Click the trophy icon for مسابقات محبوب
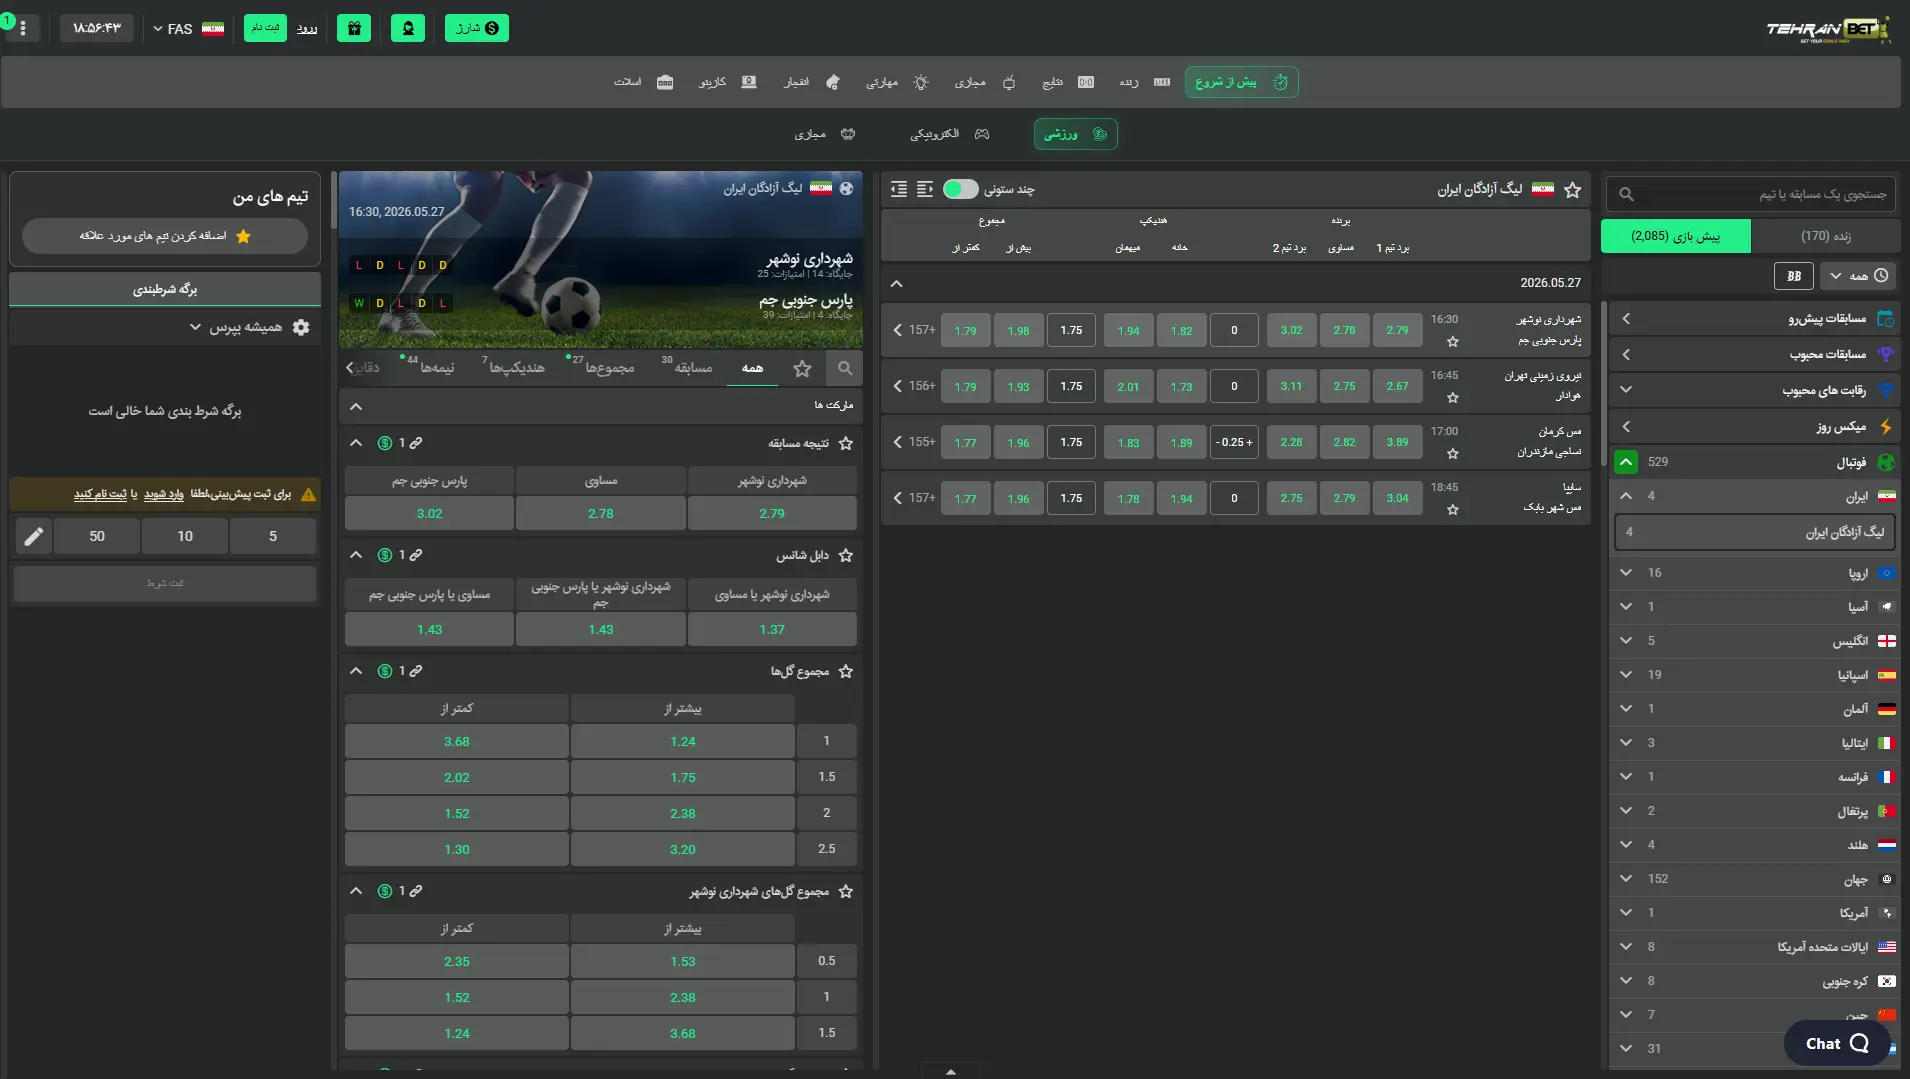Screen dimensions: 1910x1079 coord(1886,354)
